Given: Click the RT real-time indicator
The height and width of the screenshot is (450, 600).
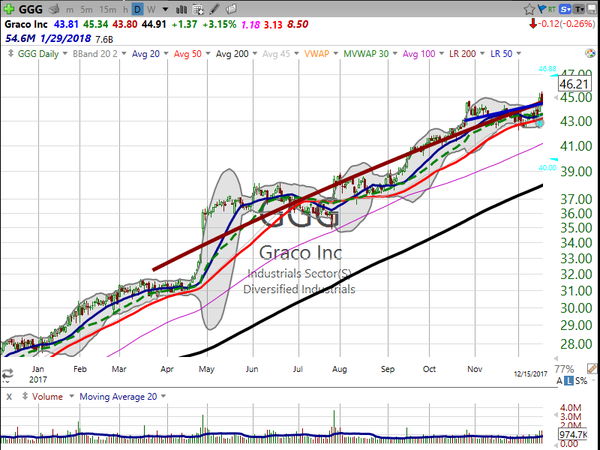Looking at the screenshot, I should coord(551,9).
